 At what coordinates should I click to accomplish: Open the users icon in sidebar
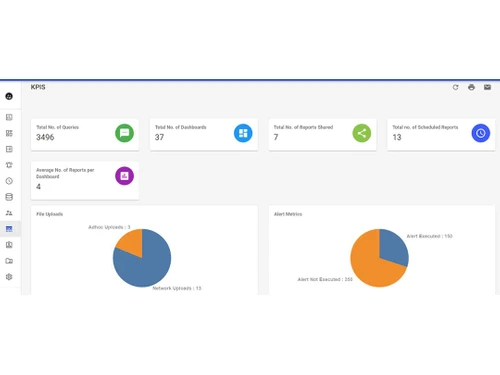point(9,213)
